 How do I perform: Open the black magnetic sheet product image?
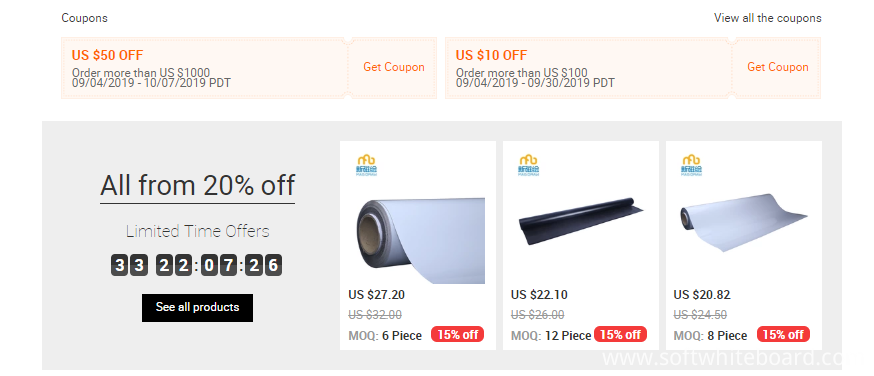click(x=581, y=221)
